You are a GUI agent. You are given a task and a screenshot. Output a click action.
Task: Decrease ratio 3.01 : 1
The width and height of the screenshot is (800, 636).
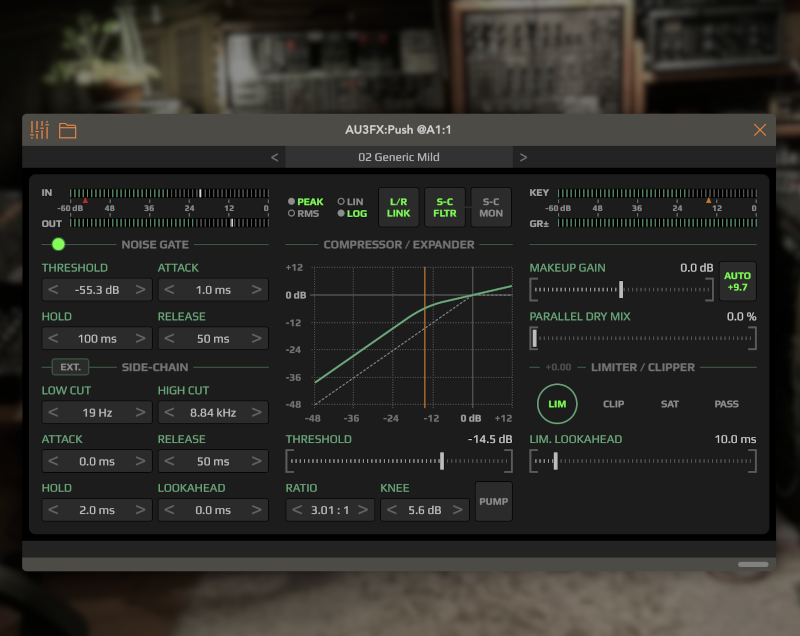pyautogui.click(x=297, y=510)
